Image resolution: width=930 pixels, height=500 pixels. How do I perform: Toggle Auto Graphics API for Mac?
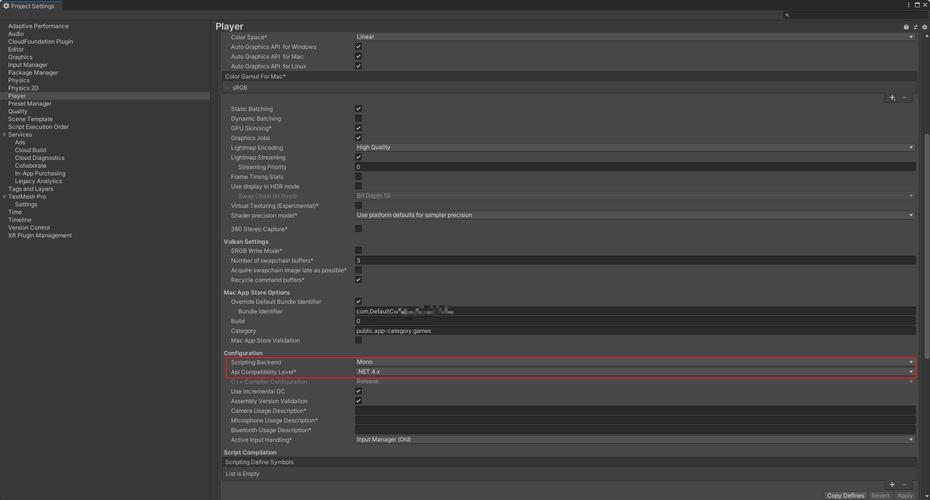coord(358,56)
